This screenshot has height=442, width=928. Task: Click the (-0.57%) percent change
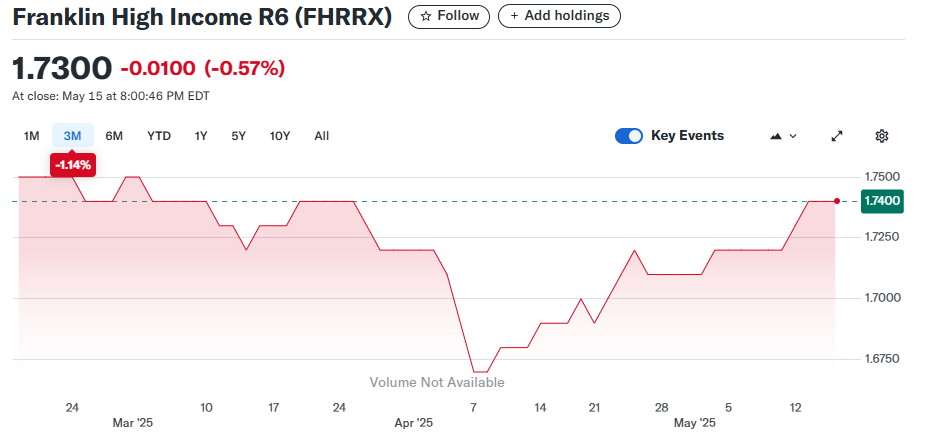[x=244, y=69]
